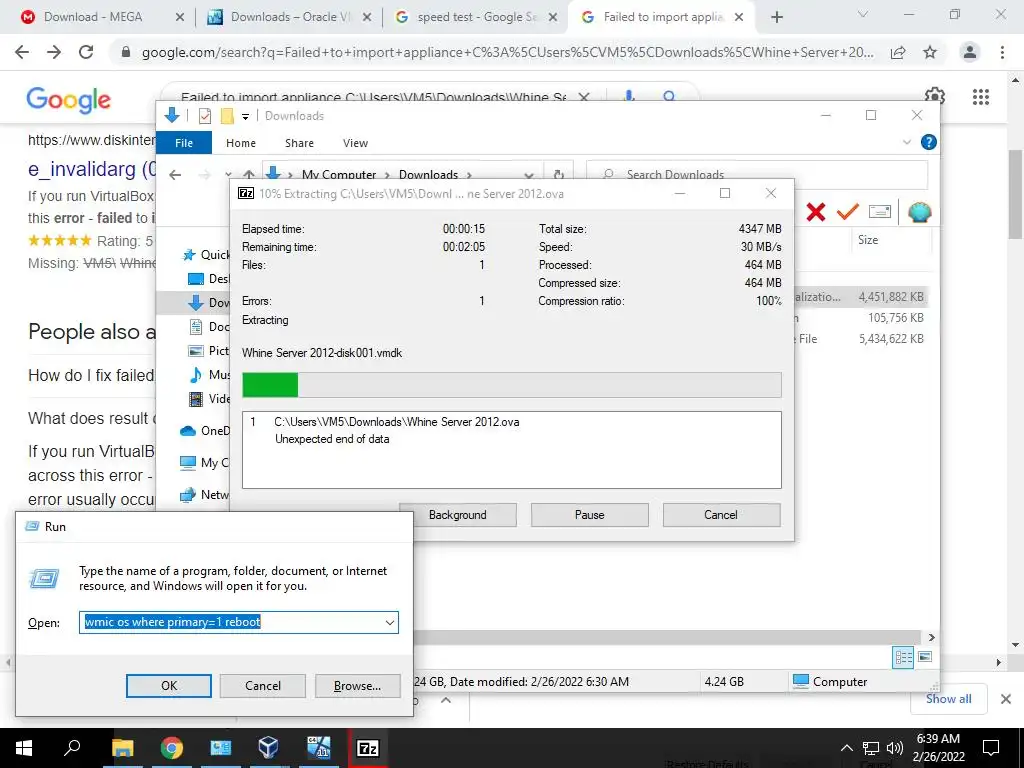Click the Google logo
The width and height of the screenshot is (1024, 768).
point(68,99)
